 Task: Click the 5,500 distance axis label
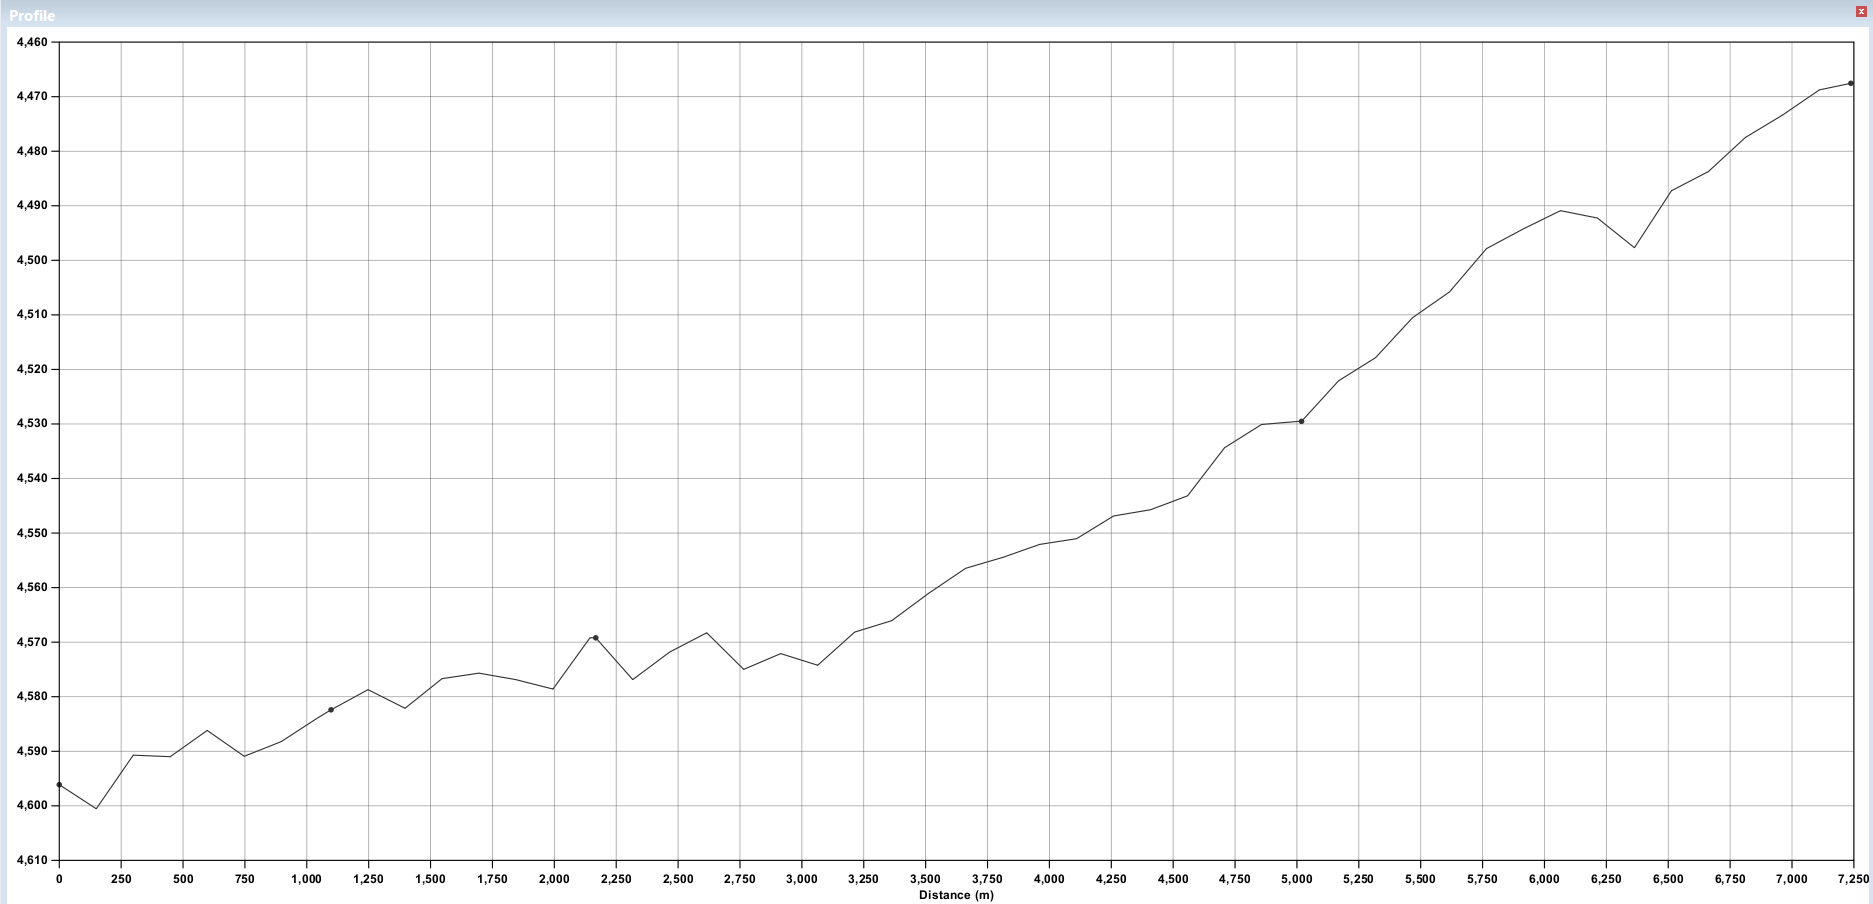[x=1421, y=879]
